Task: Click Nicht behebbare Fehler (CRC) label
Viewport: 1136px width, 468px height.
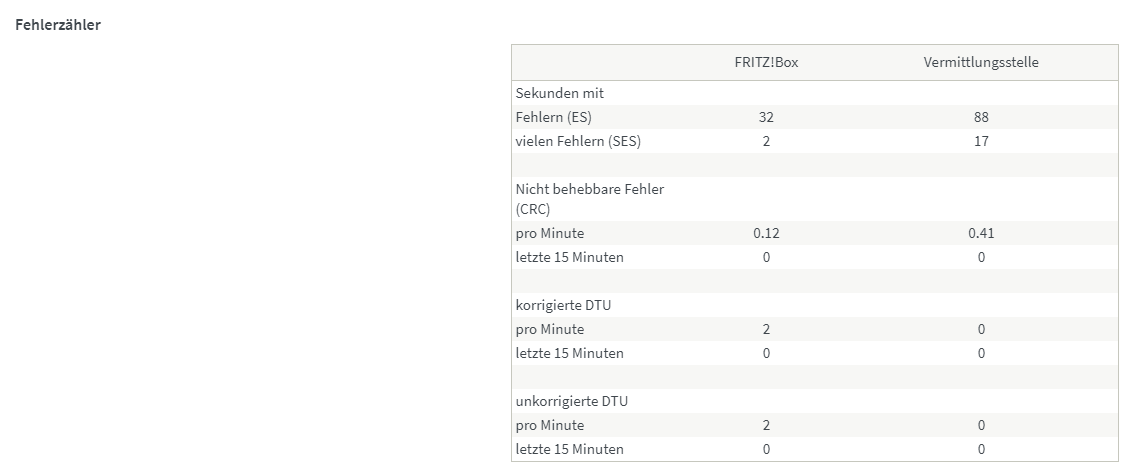Action: point(590,199)
